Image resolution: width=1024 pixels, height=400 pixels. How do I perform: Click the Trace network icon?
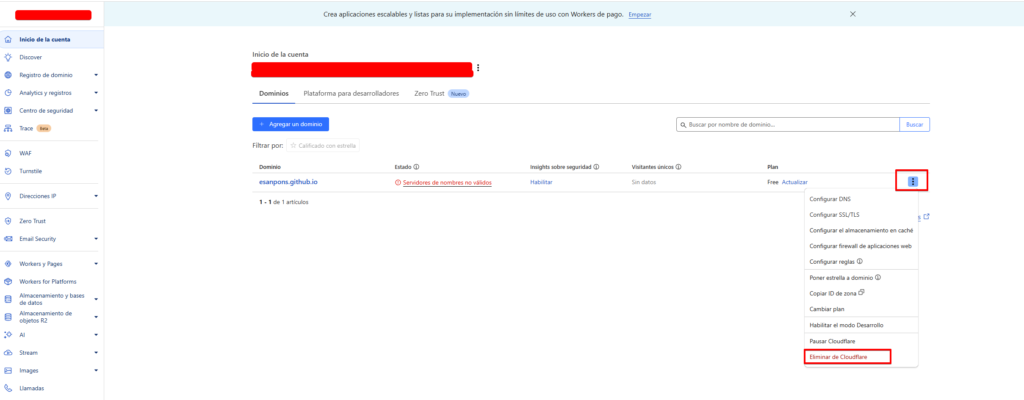point(8,129)
